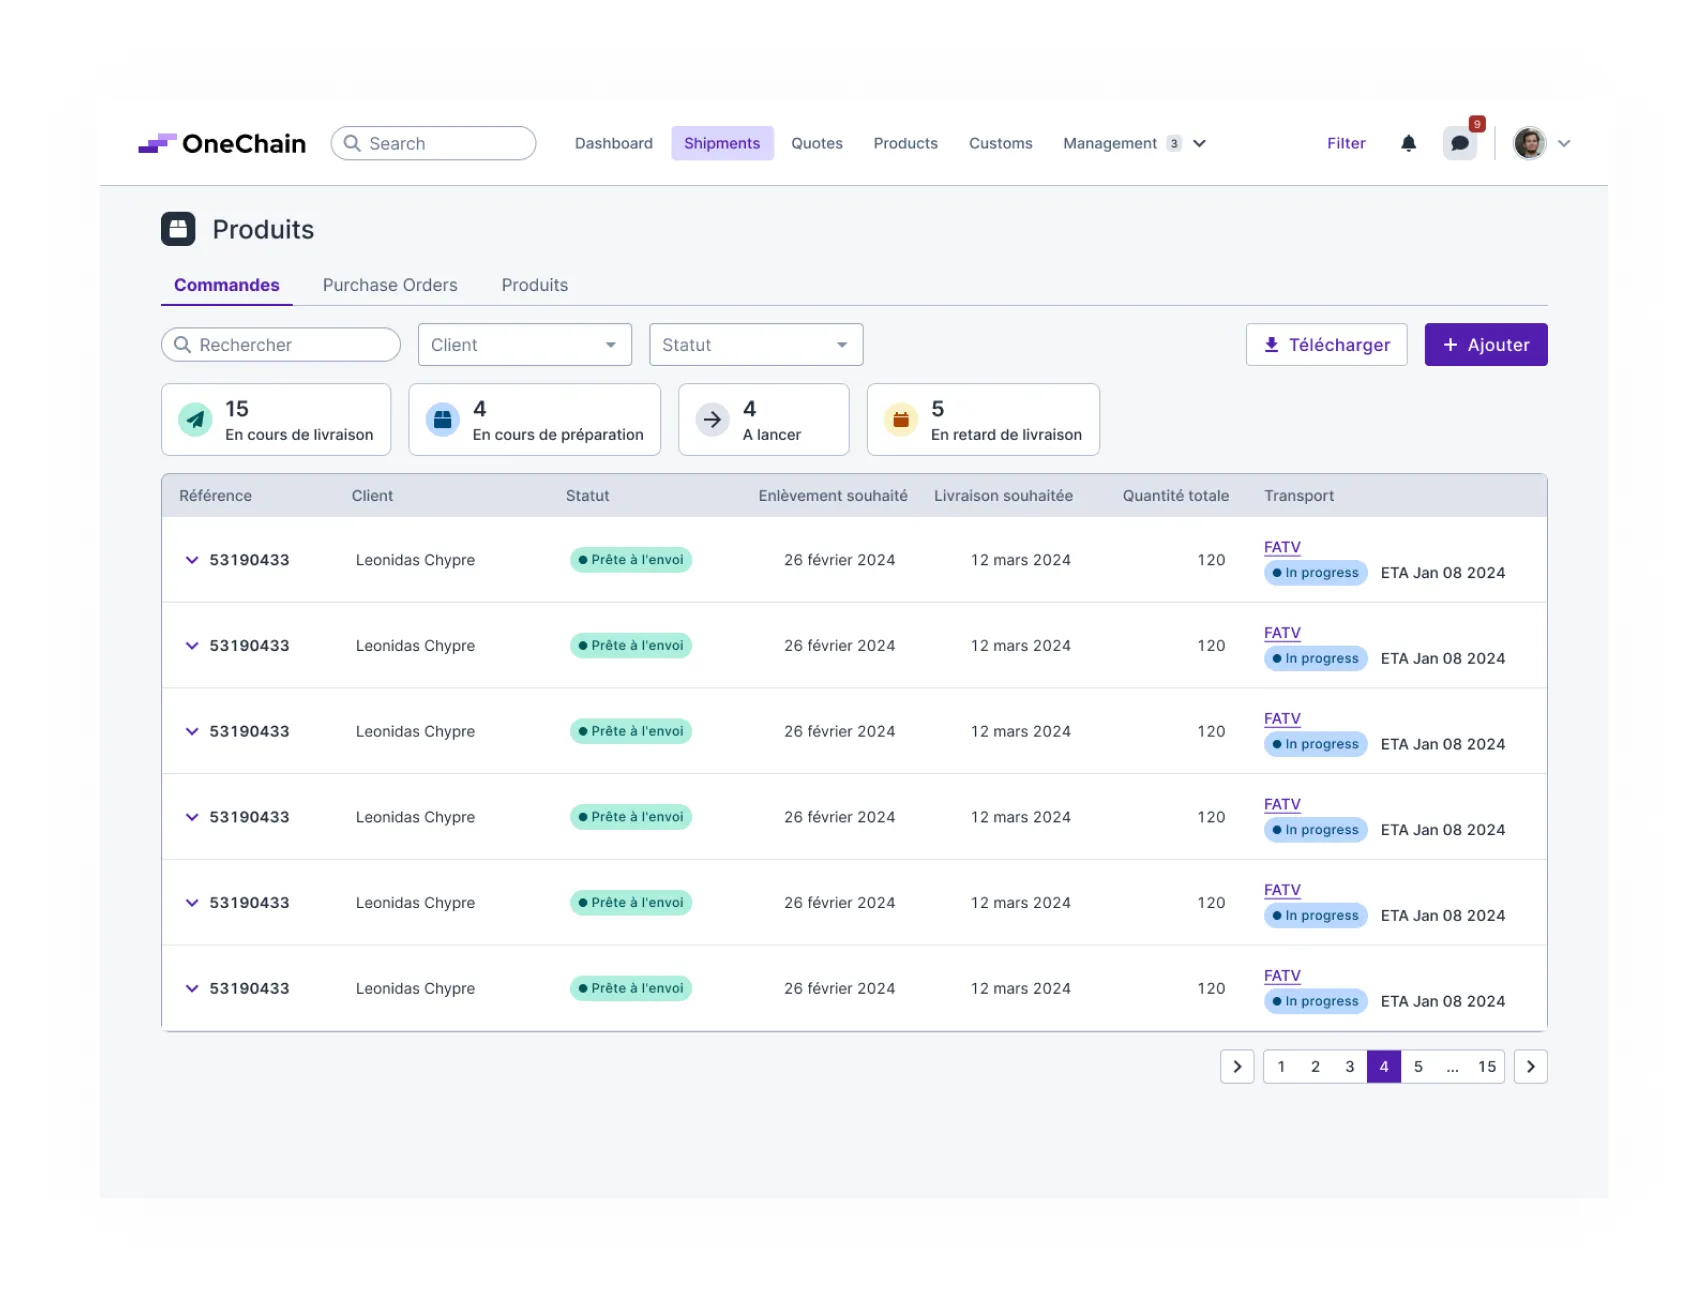Select the 5 En retard de livraison card
The height and width of the screenshot is (1298, 1708).
983,420
